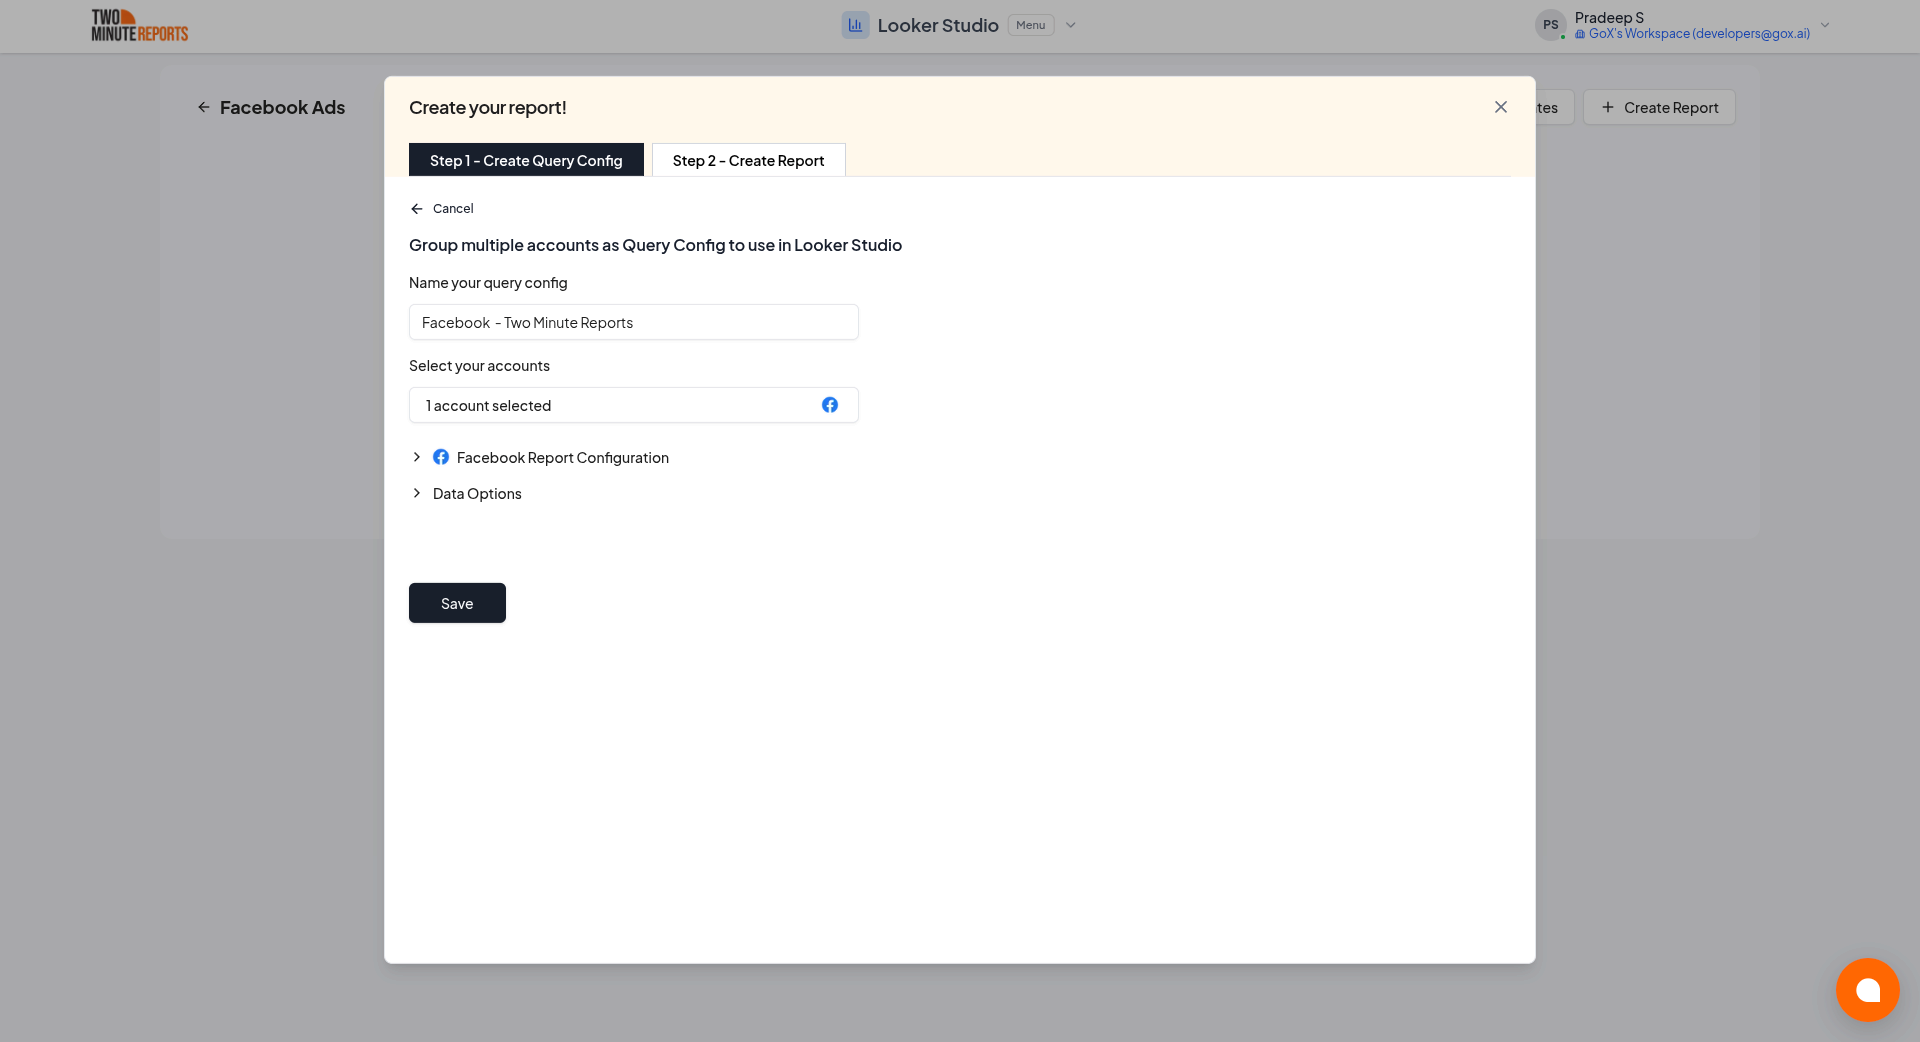Click the back arrow beside Cancel
This screenshot has height=1042, width=1920.
point(417,208)
